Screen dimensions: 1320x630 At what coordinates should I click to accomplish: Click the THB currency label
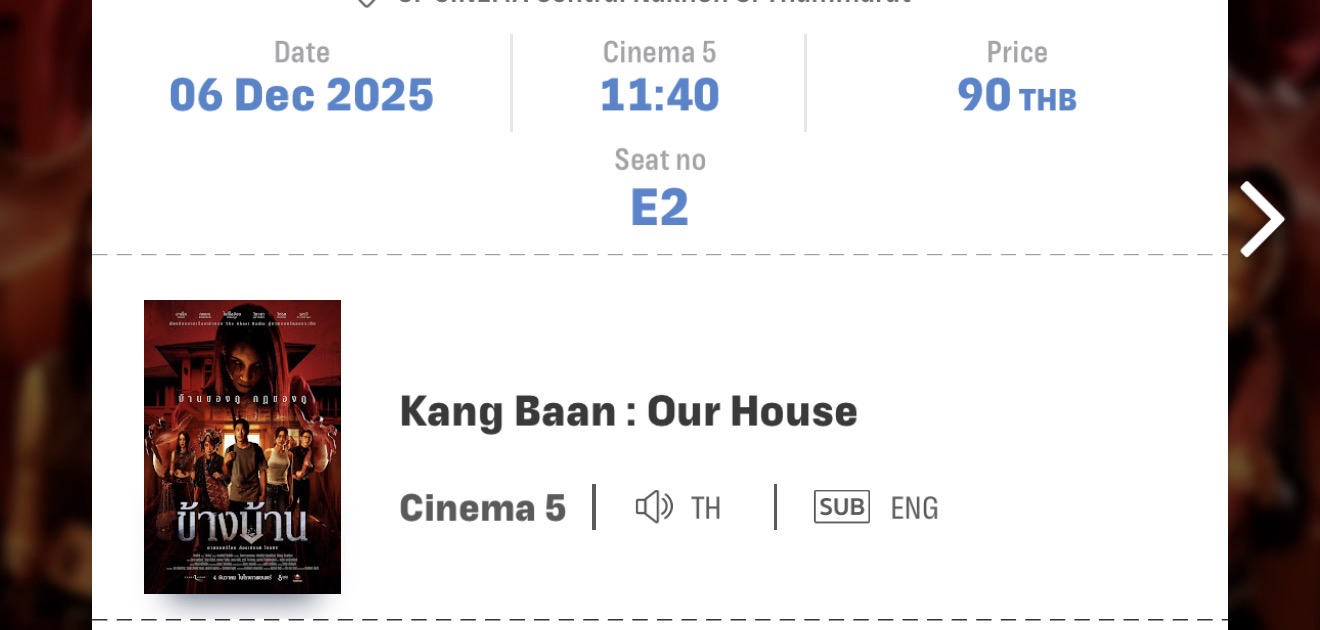[x=1047, y=99]
